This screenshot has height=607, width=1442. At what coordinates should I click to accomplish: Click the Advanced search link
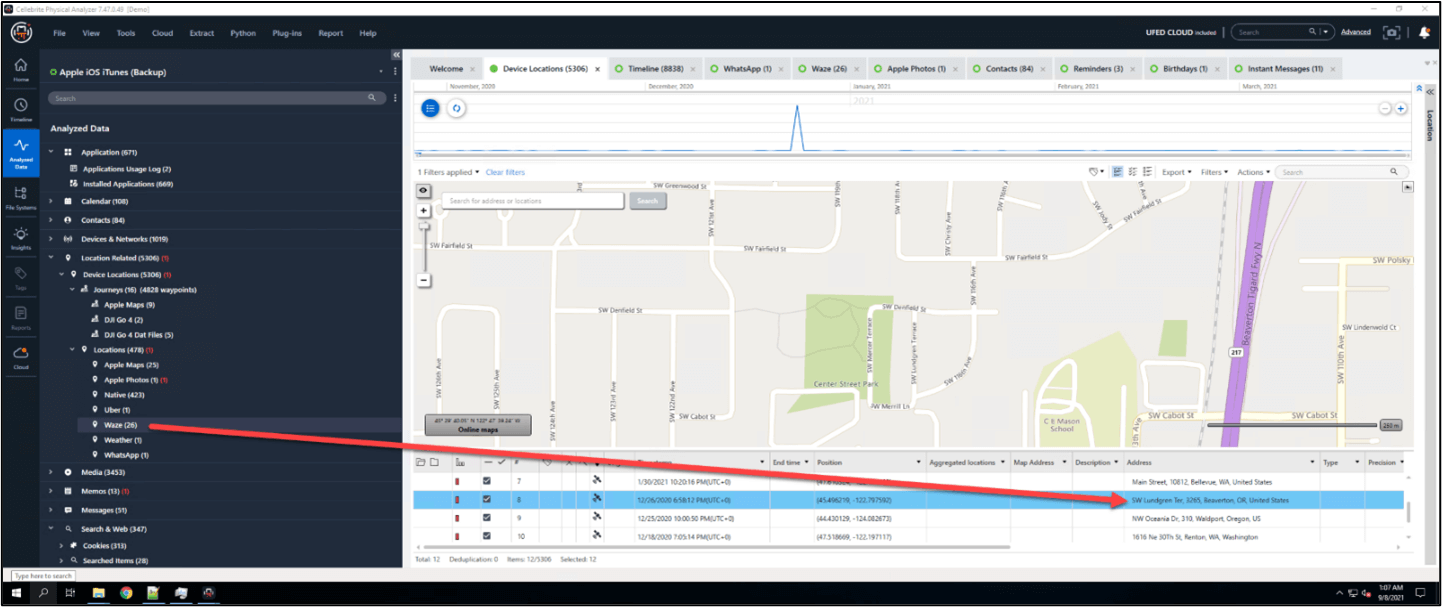(x=1356, y=32)
